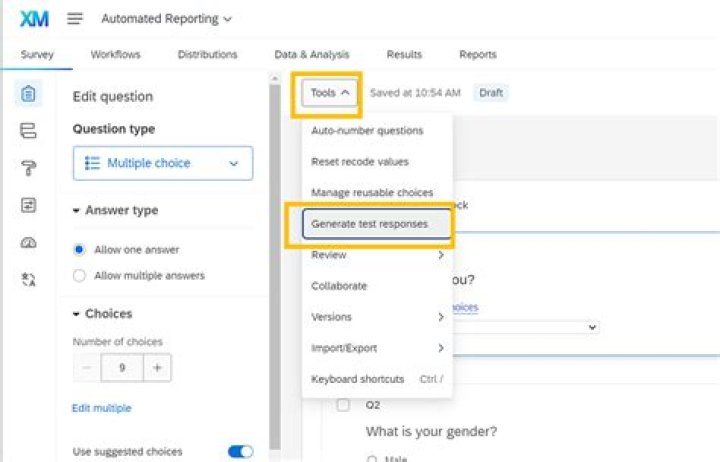Click the XM logo icon
Viewport: 720px width, 462px height.
34,19
